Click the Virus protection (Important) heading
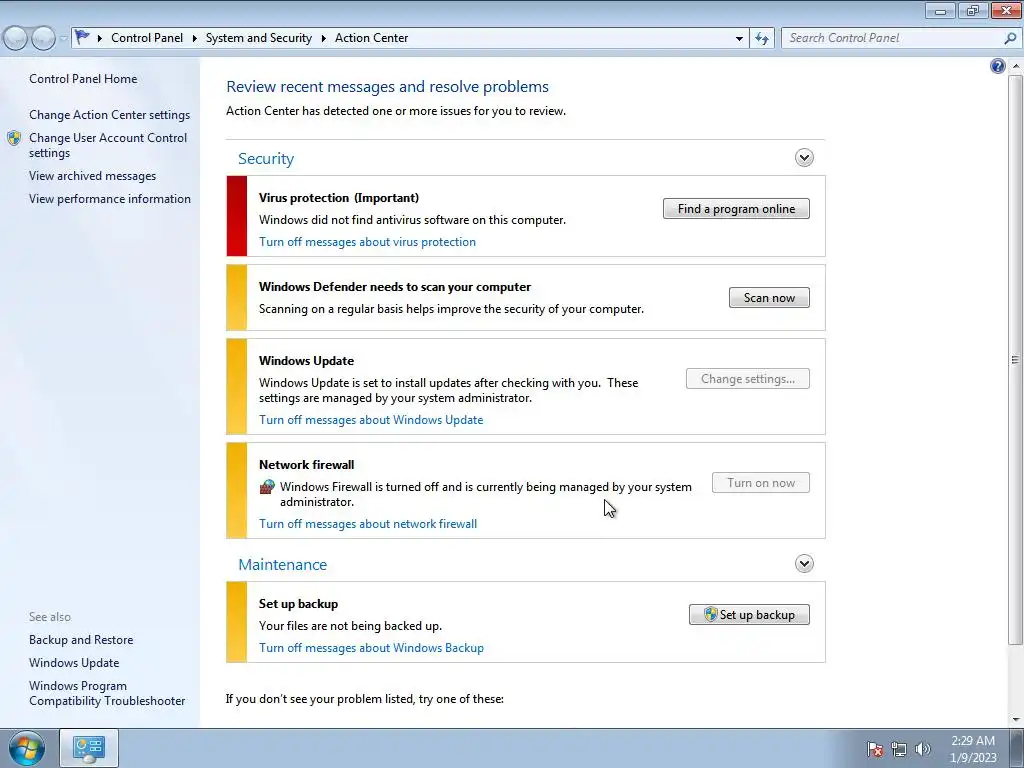 pyautogui.click(x=339, y=198)
